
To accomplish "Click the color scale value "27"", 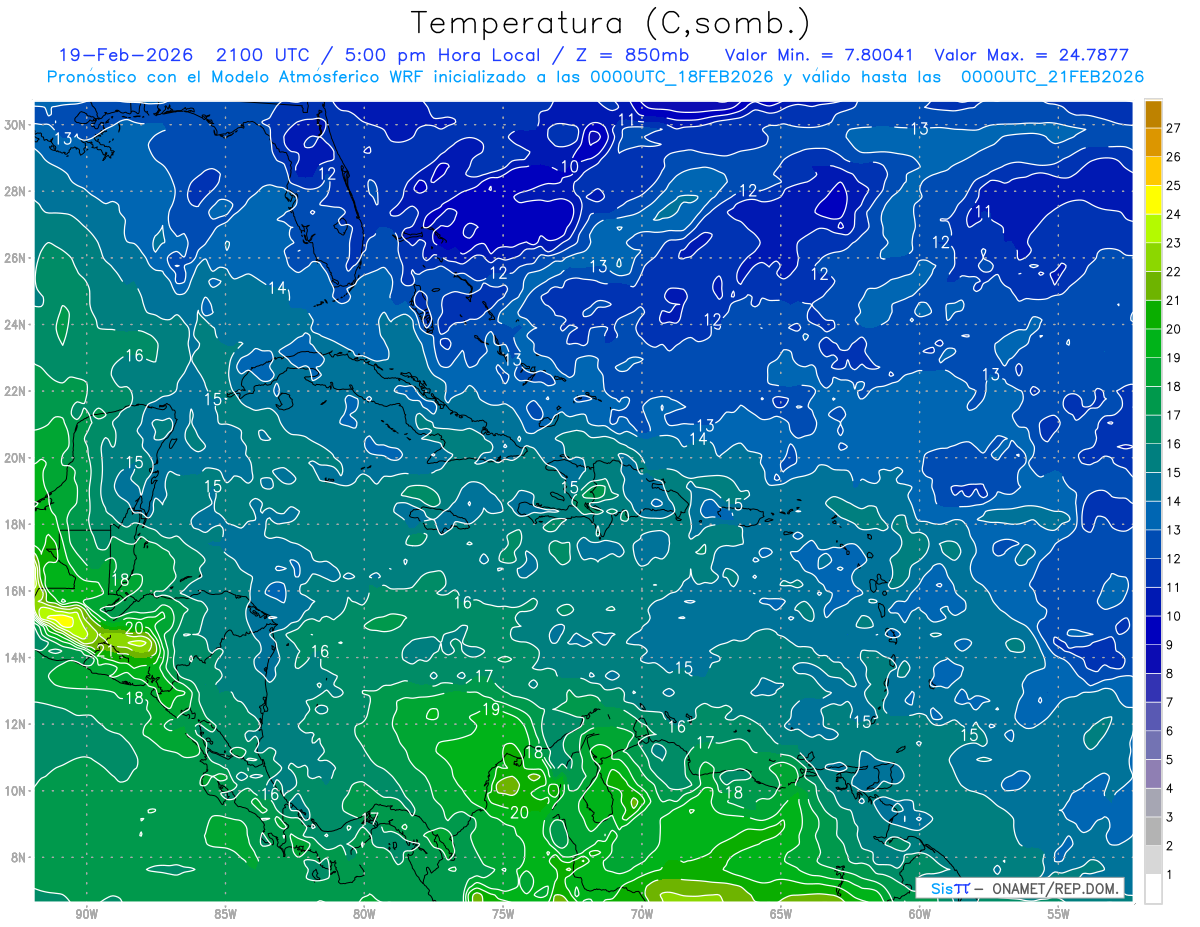I will point(1173,128).
